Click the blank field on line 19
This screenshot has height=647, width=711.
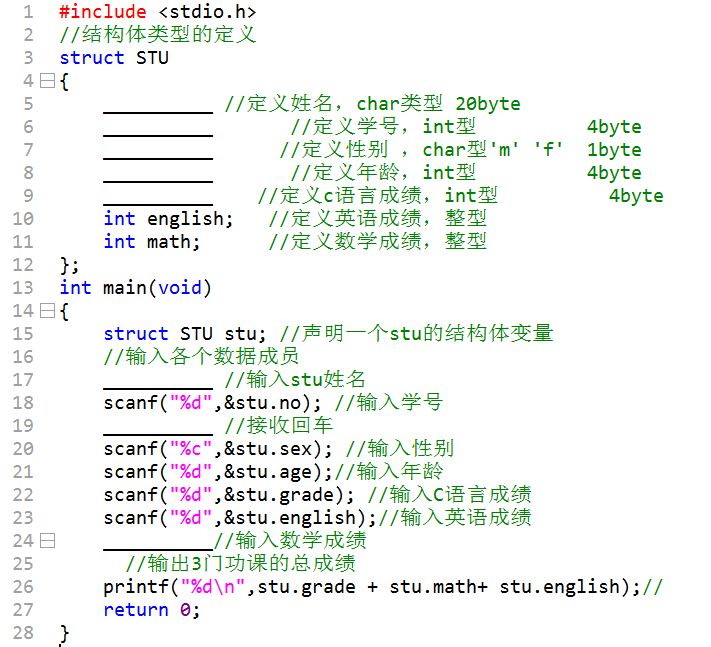point(158,432)
